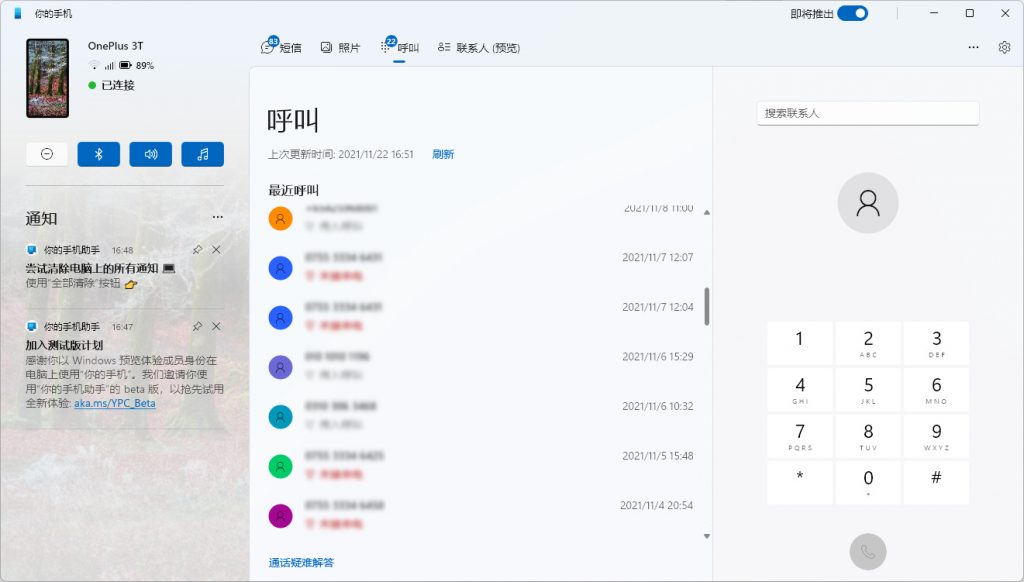
Task: Click the audio/speaker icon under the phone
Action: coord(150,153)
